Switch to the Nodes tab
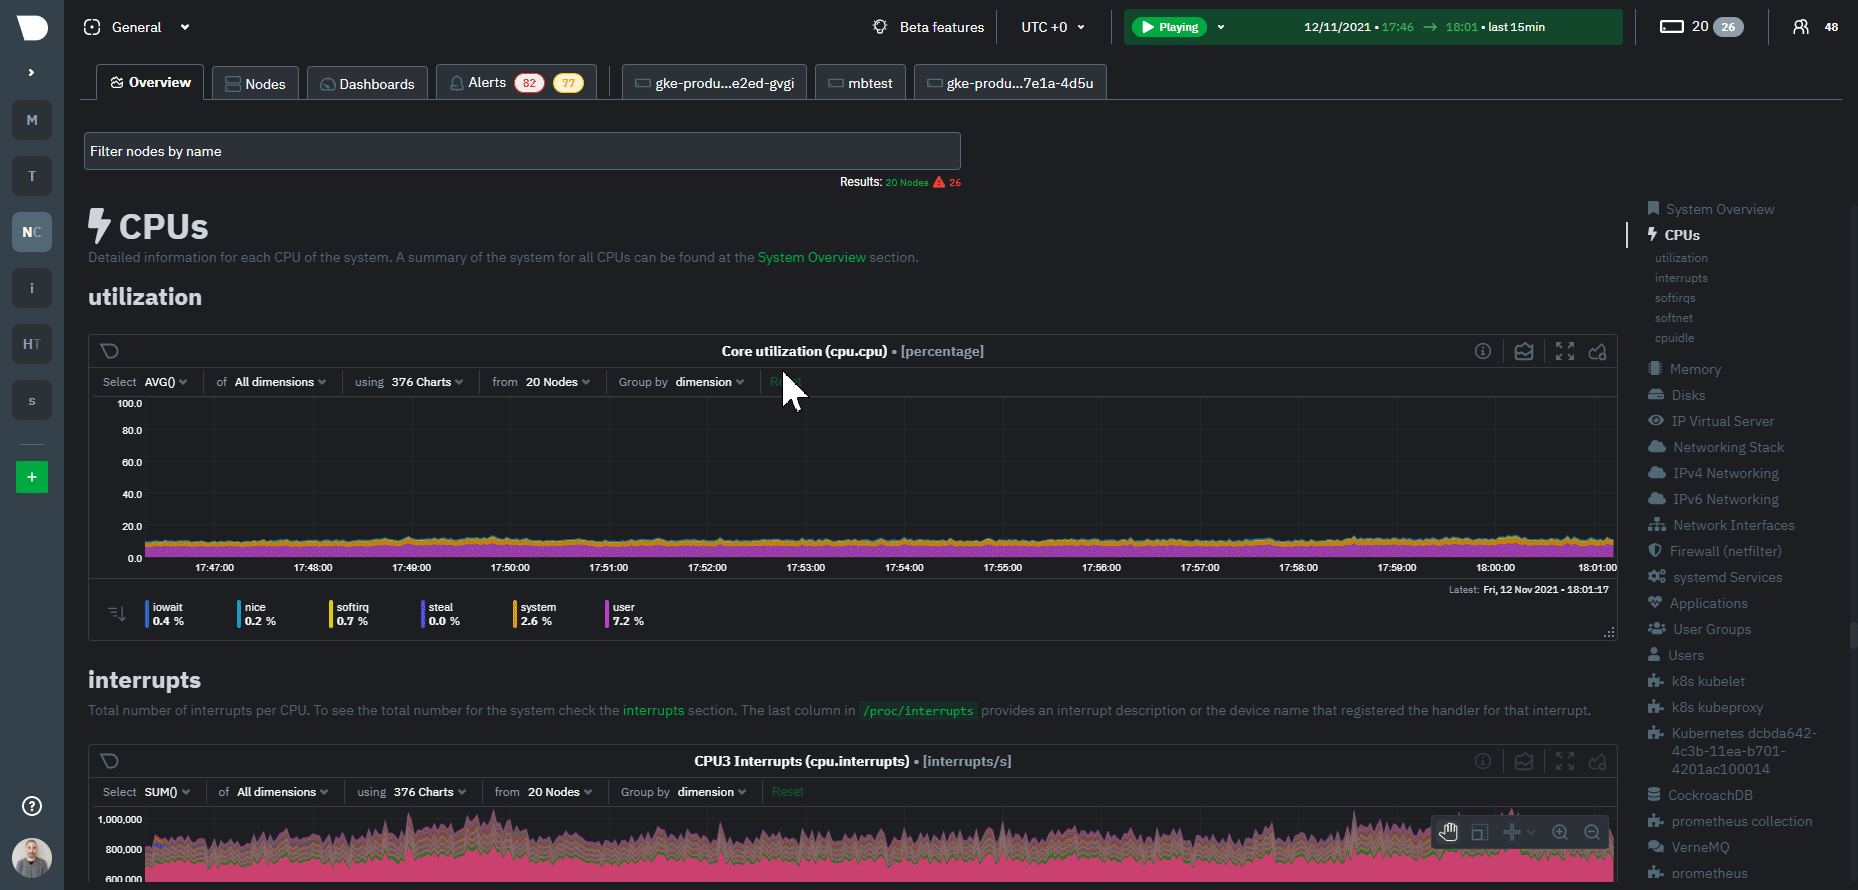Viewport: 1858px width, 890px height. (x=255, y=83)
